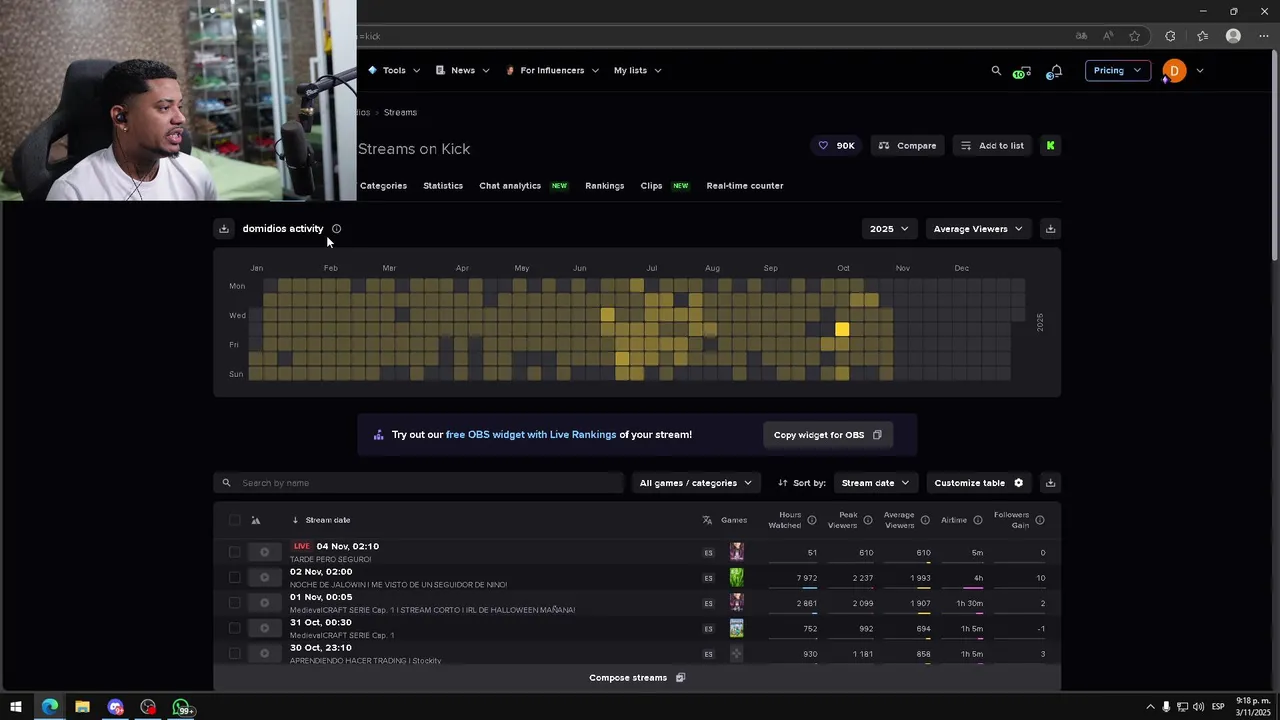Click the Add to list button
This screenshot has height=720, width=1280.
pos(992,146)
